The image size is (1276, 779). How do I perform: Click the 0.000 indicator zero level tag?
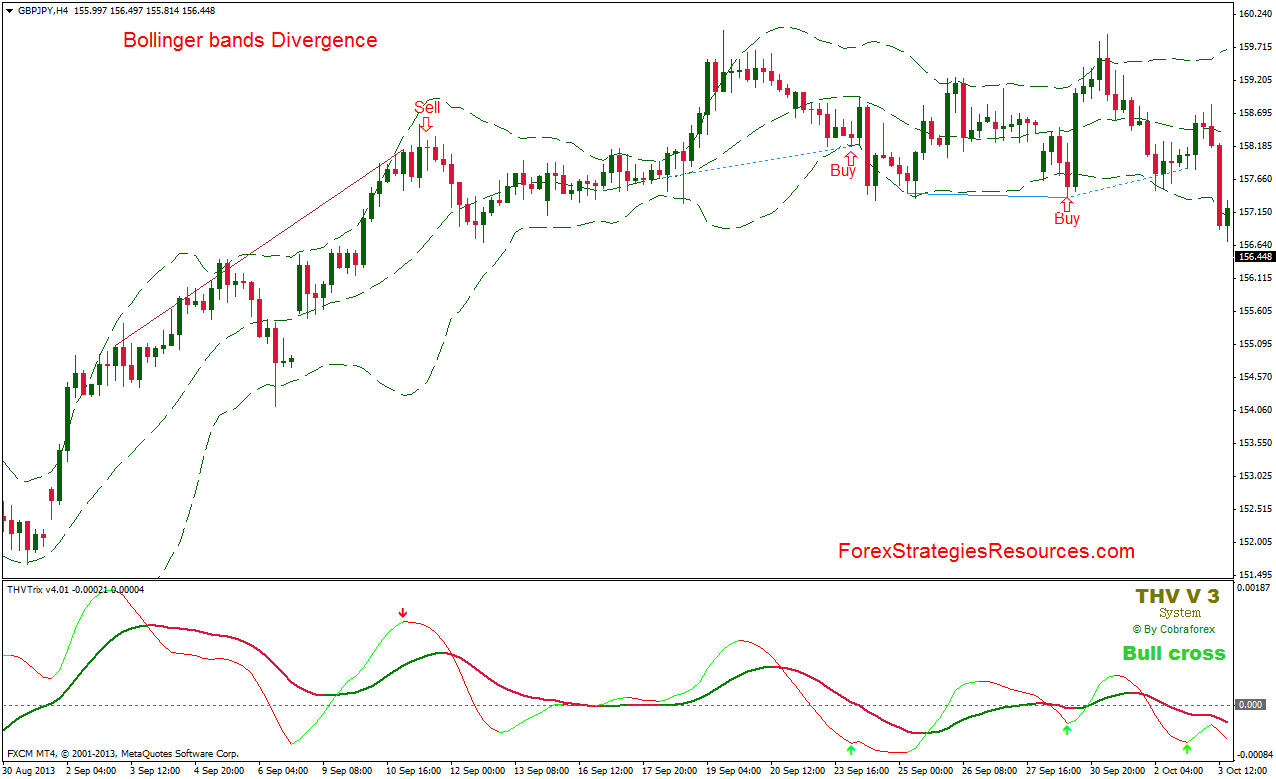1251,705
